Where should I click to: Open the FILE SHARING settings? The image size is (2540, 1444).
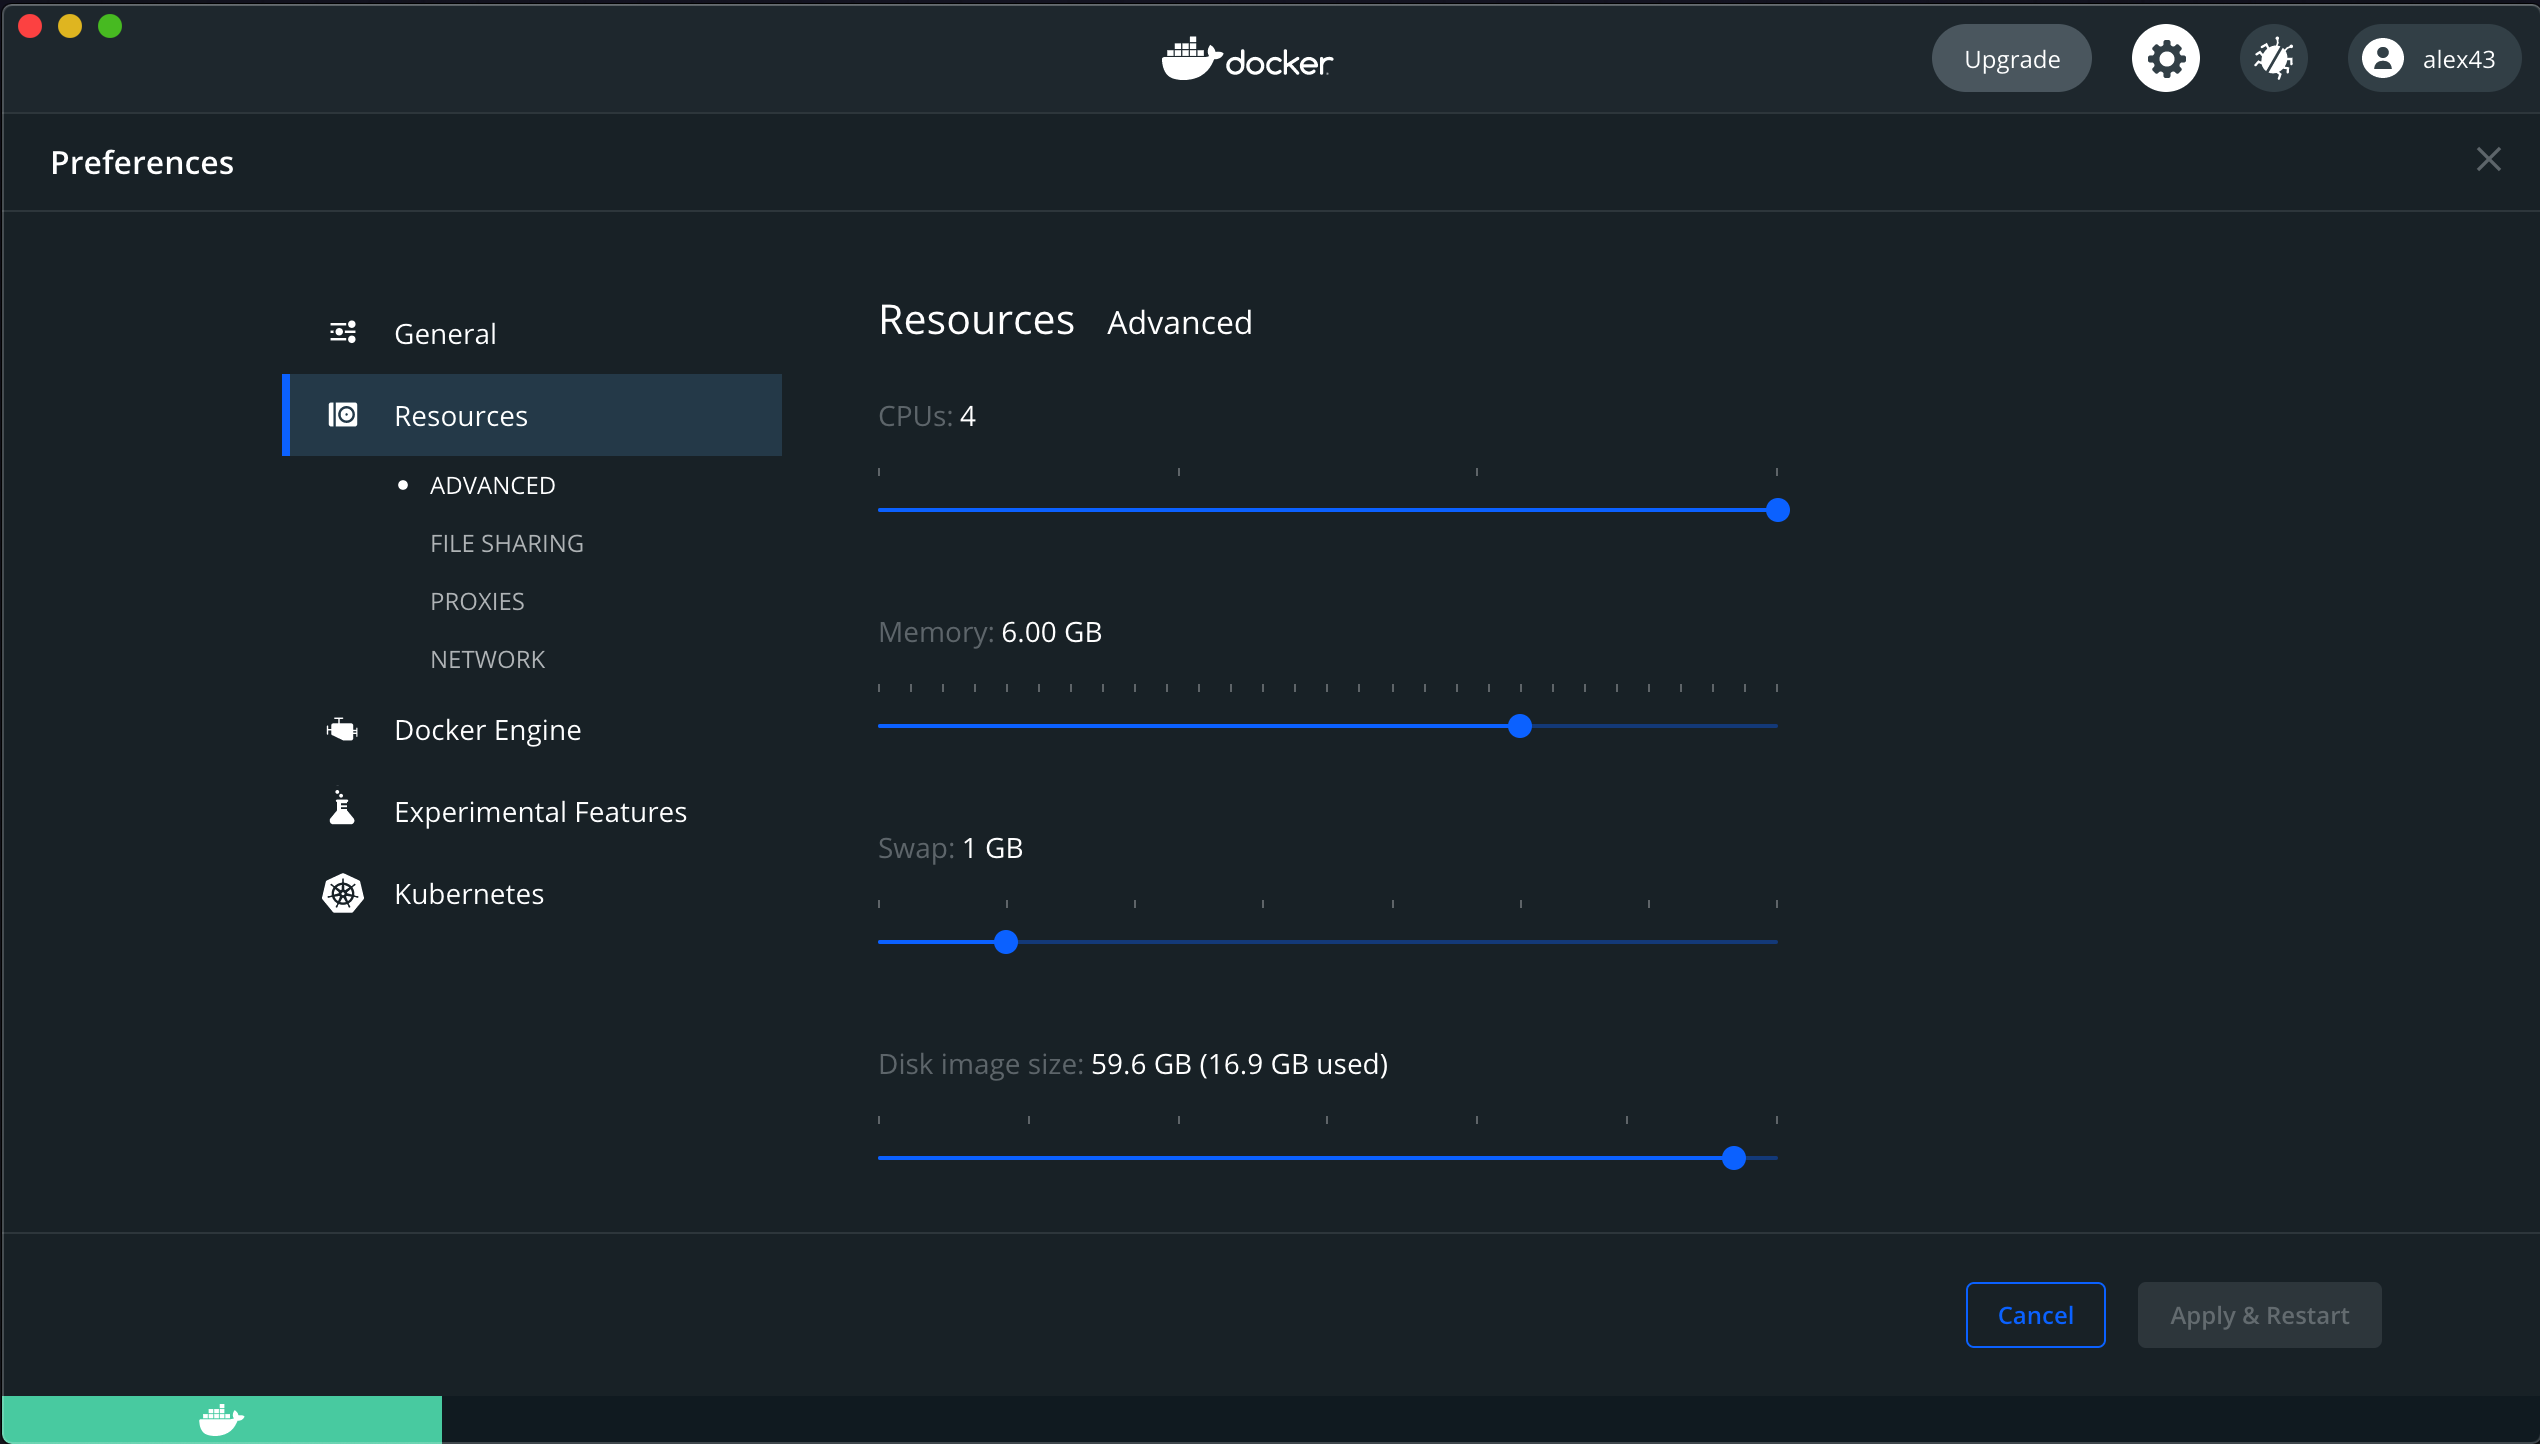pyautogui.click(x=507, y=543)
